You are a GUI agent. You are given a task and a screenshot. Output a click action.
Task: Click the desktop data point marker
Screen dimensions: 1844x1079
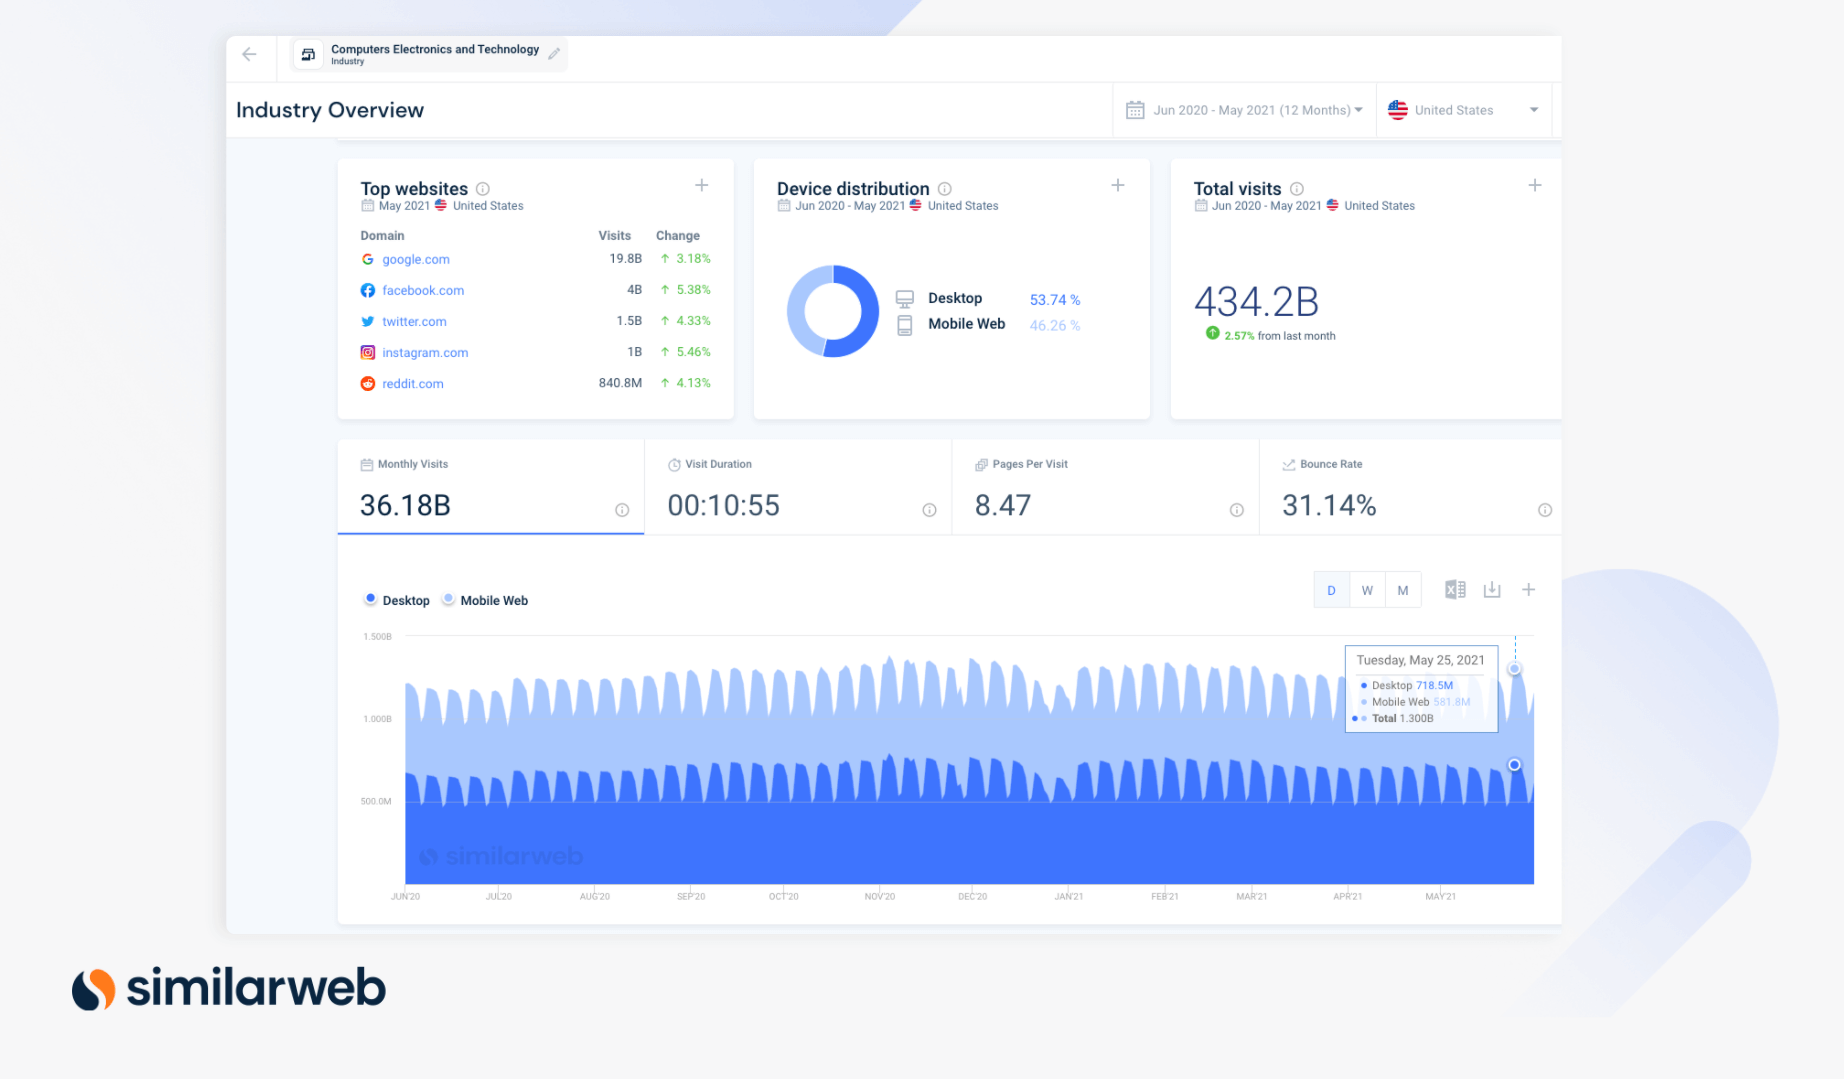point(1515,765)
